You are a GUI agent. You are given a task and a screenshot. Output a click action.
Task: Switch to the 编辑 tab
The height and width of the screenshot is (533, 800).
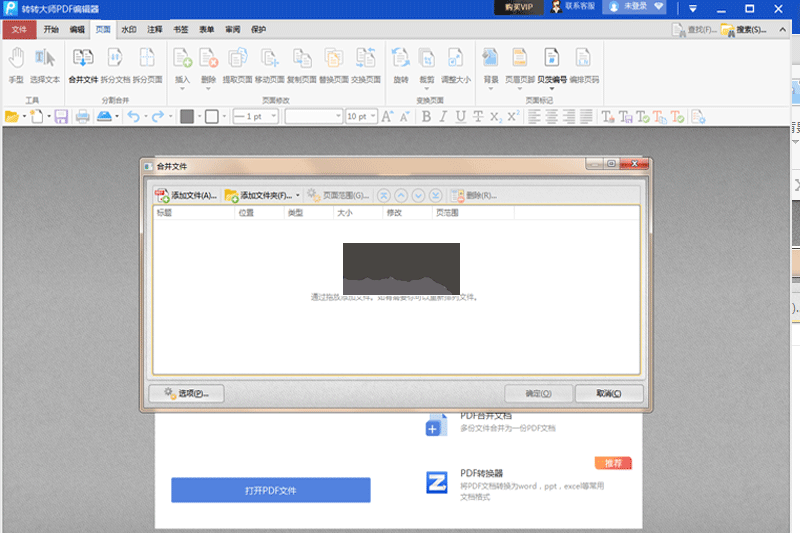pos(77,30)
